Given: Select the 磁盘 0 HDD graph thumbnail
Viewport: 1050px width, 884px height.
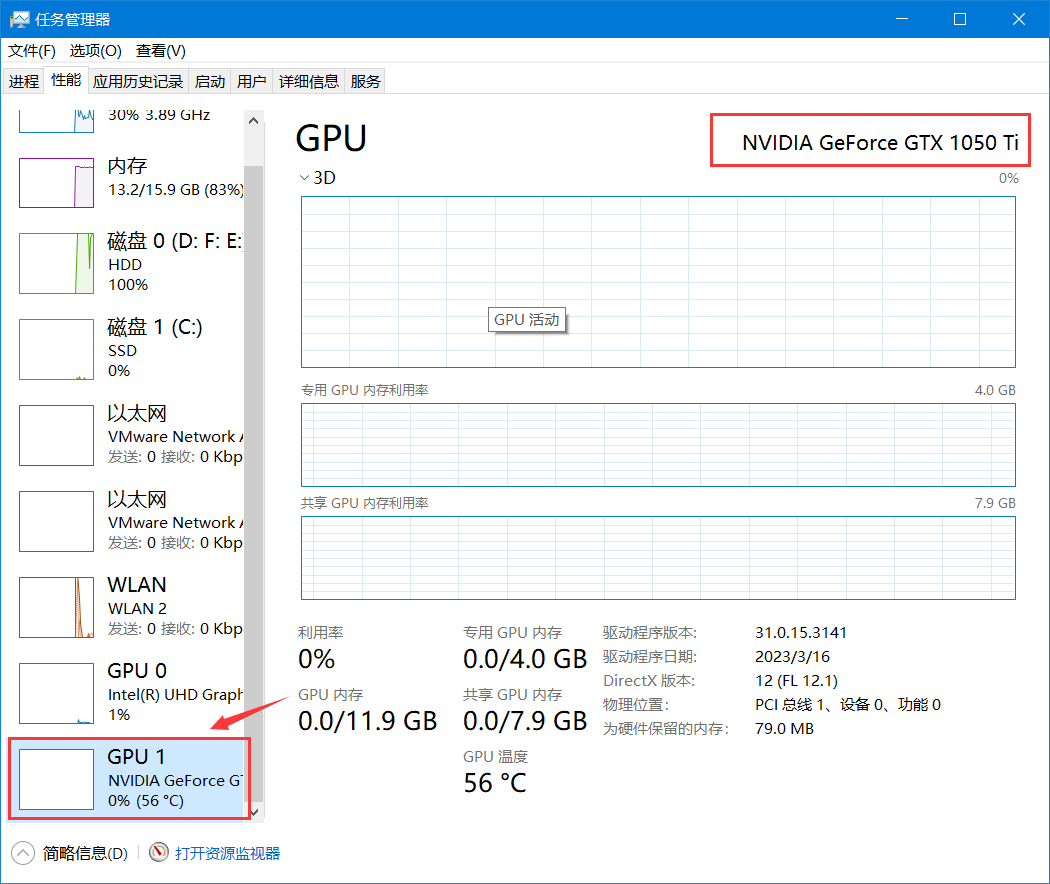Looking at the screenshot, I should click(56, 263).
